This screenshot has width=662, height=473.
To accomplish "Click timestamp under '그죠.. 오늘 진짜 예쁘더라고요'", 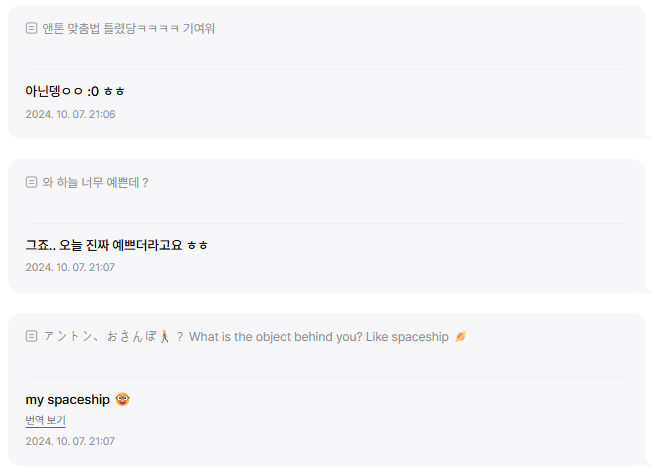I will (x=70, y=267).
